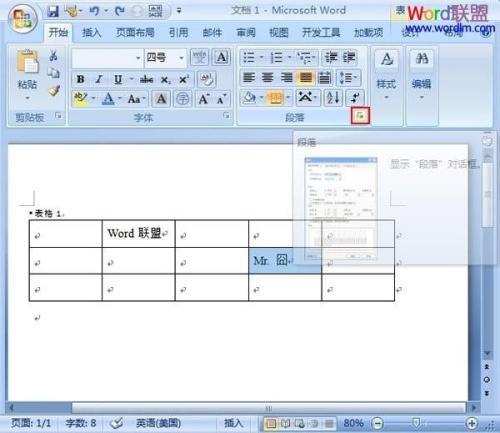
Task: Click the Save icon in quick access toolbar
Action: pyautogui.click(x=53, y=11)
